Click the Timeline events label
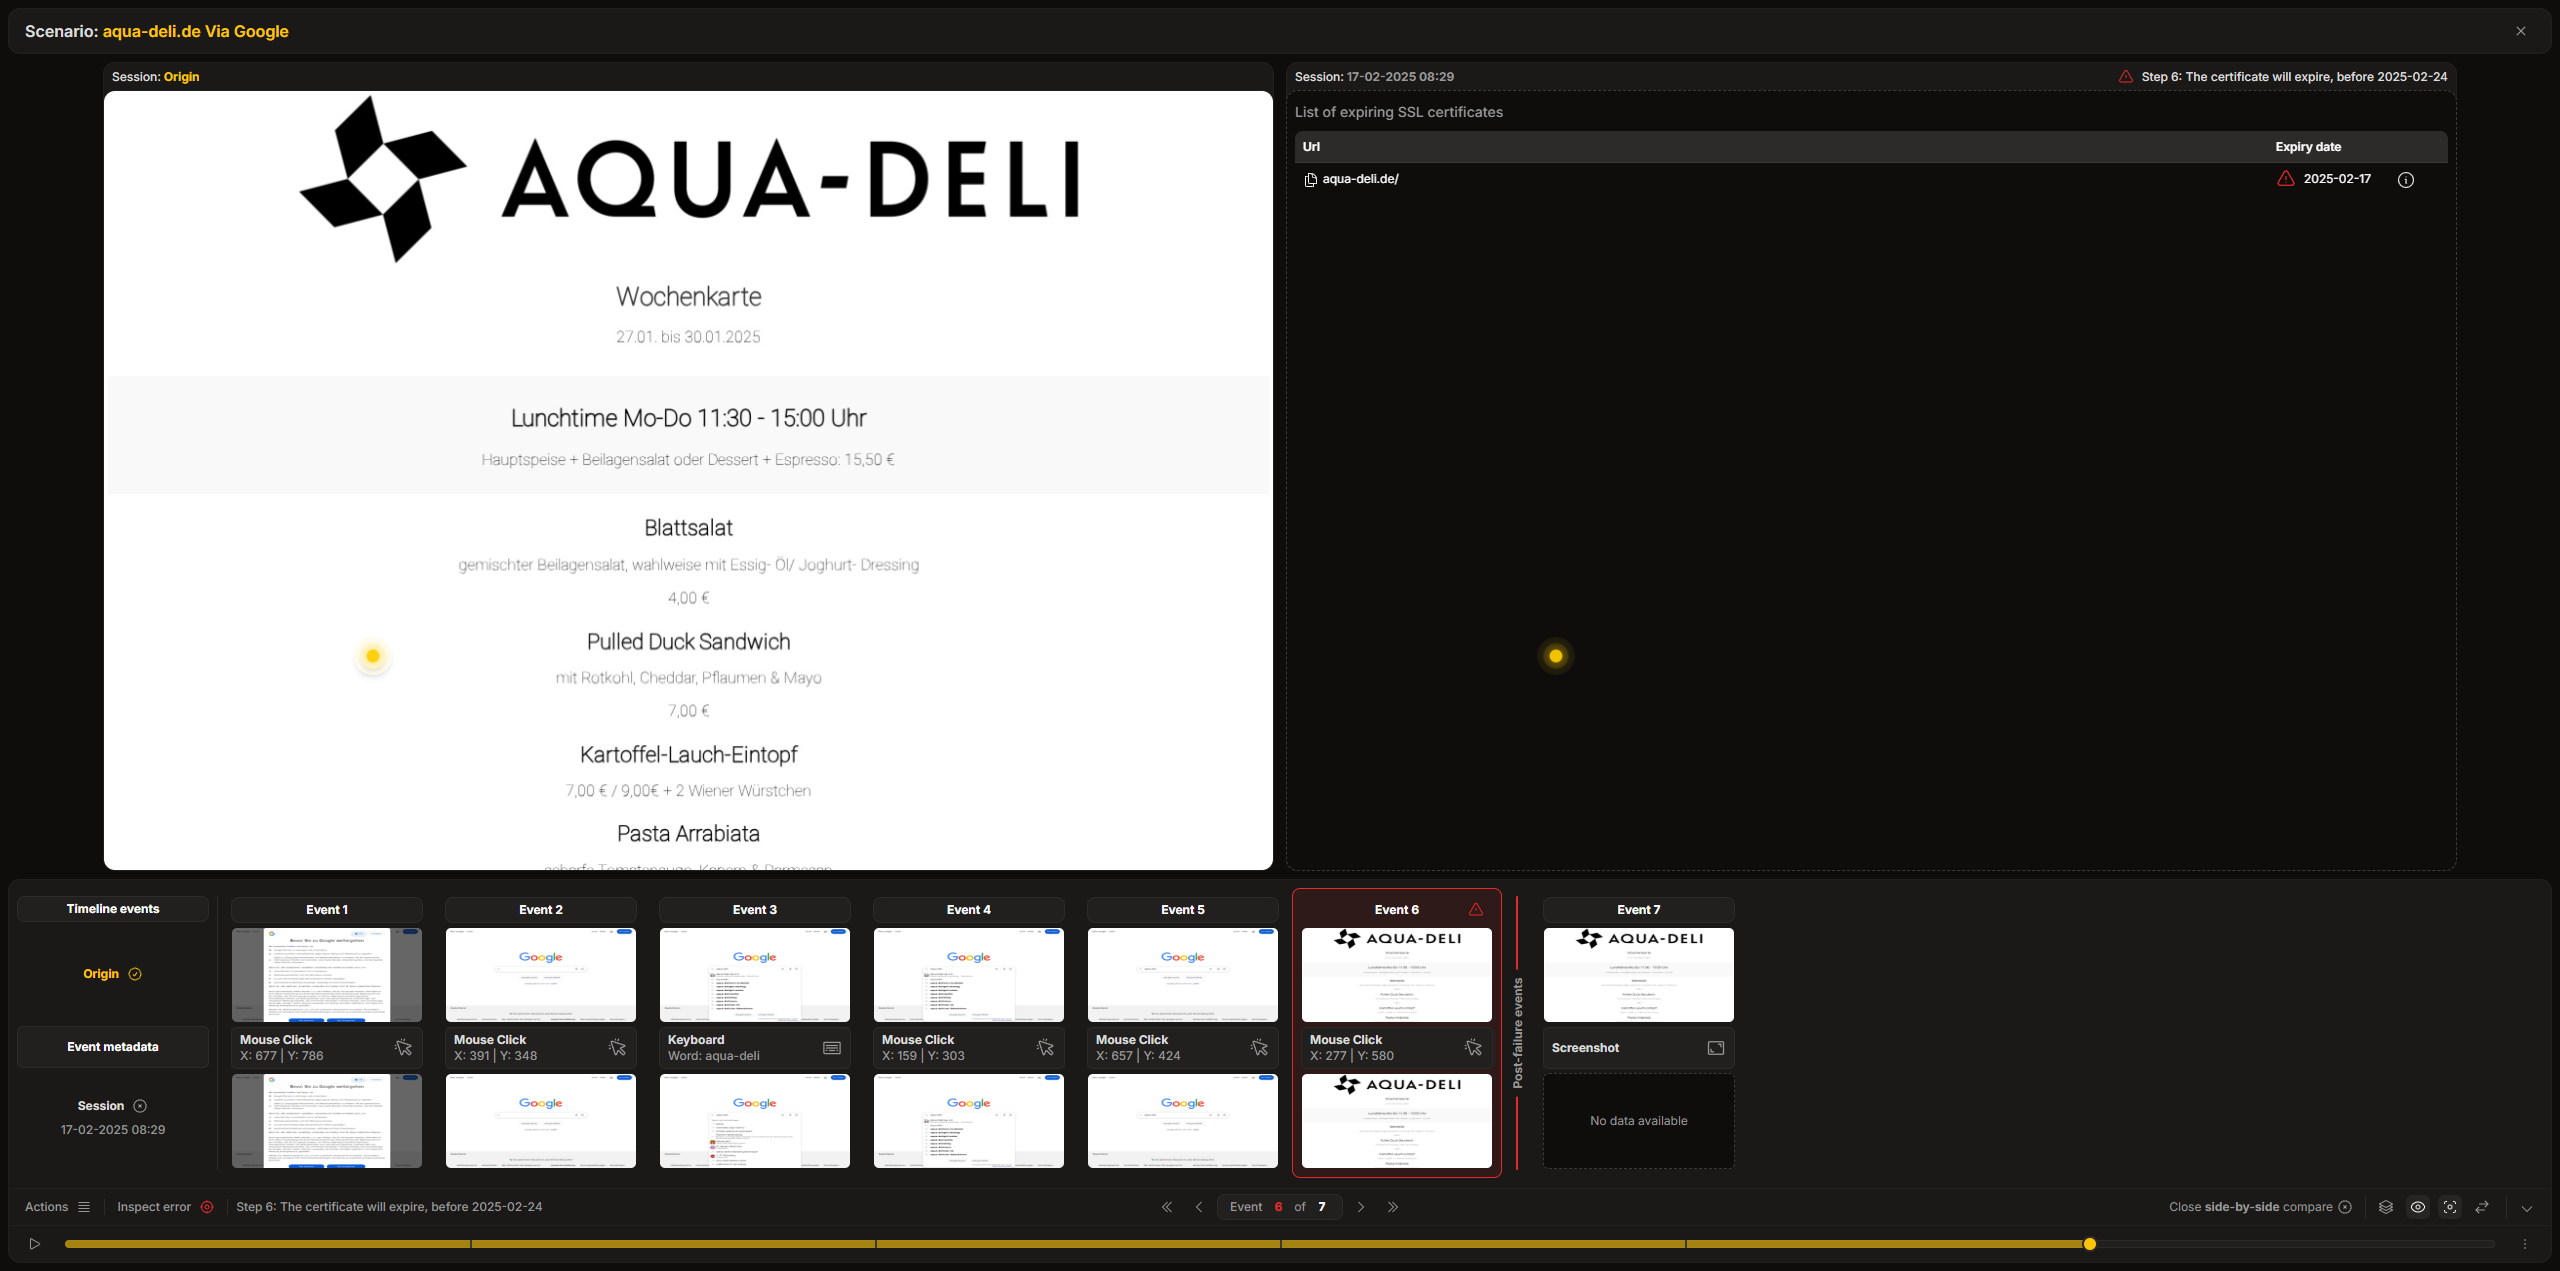Viewport: 2560px width, 1271px height. pos(113,909)
